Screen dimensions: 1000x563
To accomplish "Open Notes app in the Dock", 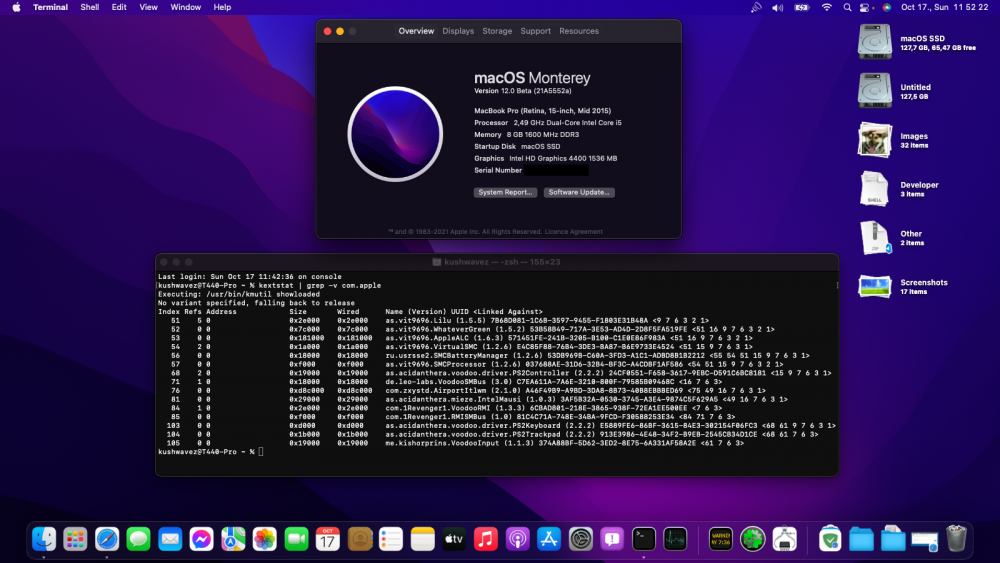I will [423, 539].
